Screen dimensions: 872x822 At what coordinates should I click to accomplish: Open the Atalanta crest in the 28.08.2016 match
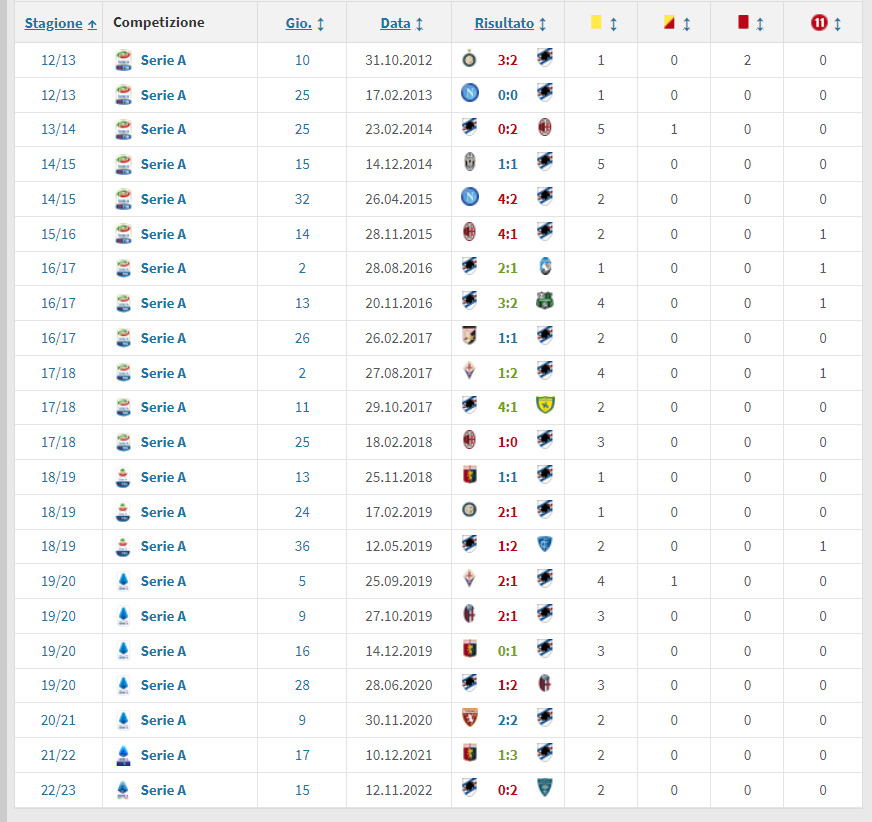click(x=545, y=267)
